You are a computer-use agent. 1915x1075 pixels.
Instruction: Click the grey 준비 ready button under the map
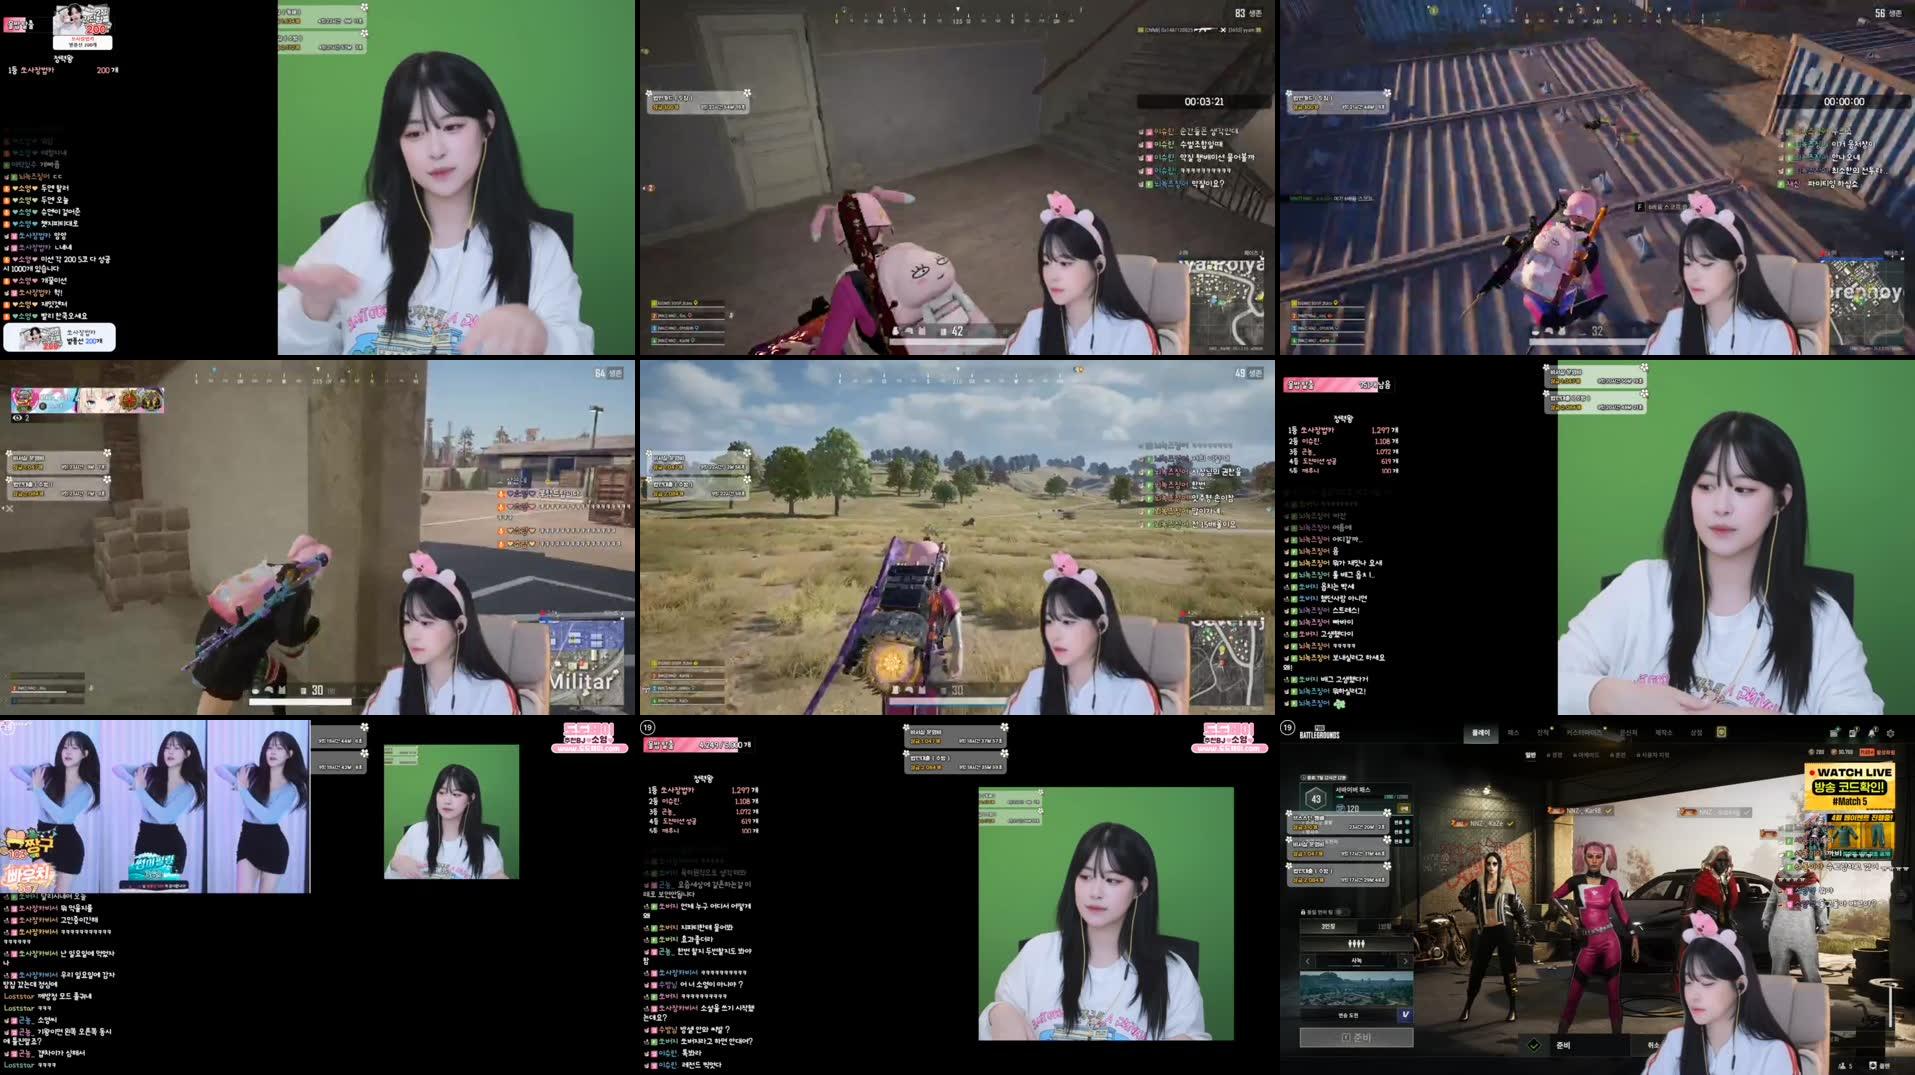click(x=1357, y=1037)
